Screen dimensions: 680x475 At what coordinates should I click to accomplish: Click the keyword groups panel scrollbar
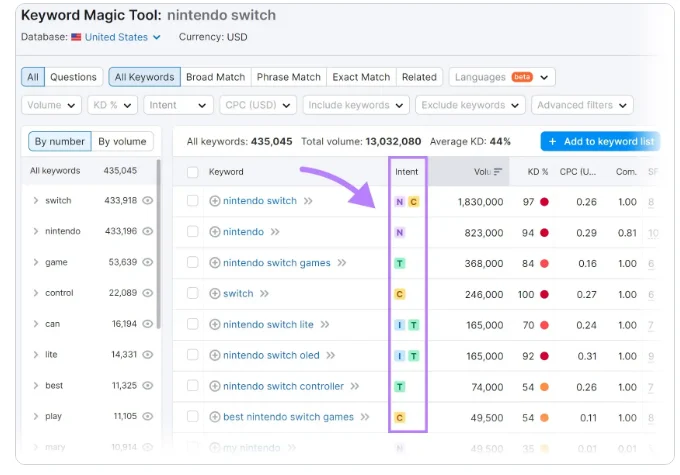(158, 244)
